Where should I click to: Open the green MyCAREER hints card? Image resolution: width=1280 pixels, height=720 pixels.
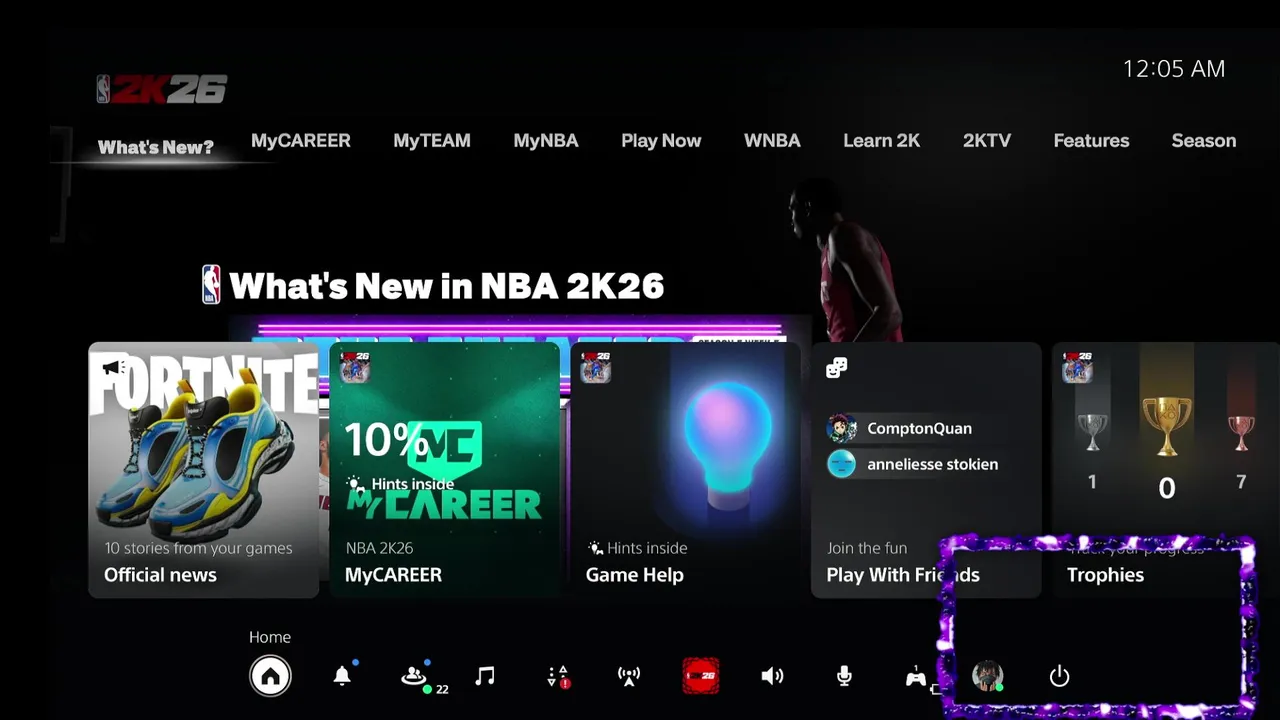coord(445,470)
